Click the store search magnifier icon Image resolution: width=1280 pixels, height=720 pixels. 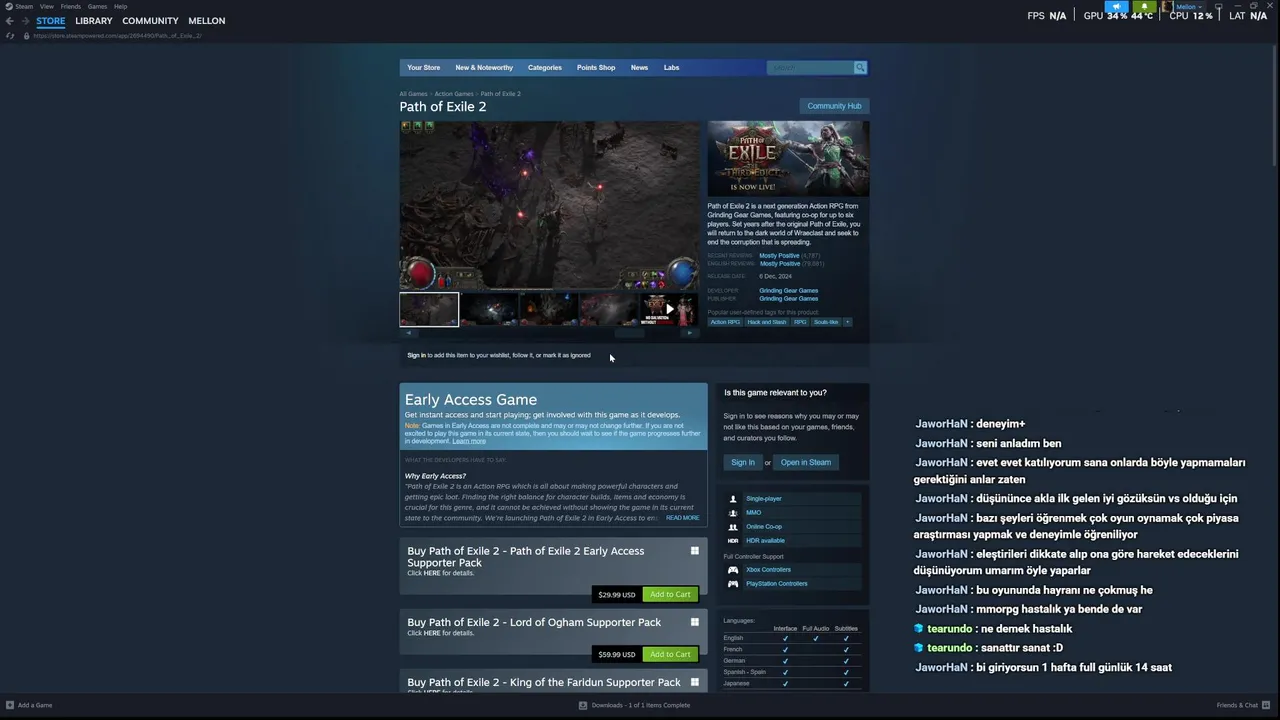(x=860, y=67)
